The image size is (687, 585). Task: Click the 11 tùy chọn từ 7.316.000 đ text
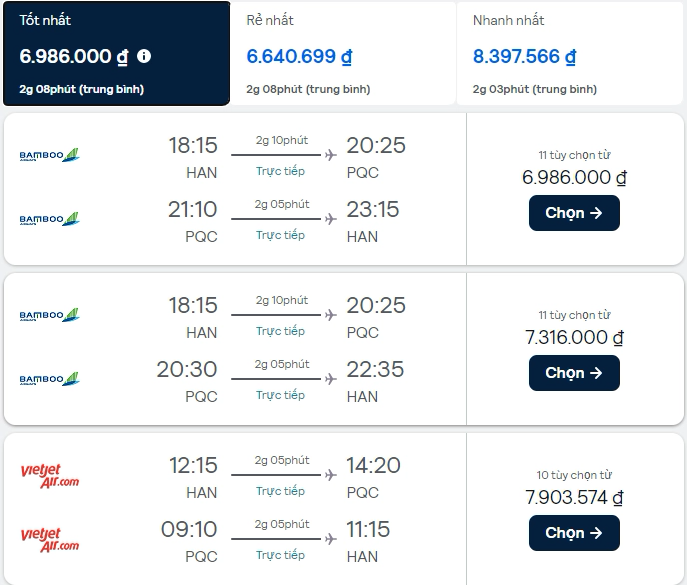pyautogui.click(x=574, y=327)
